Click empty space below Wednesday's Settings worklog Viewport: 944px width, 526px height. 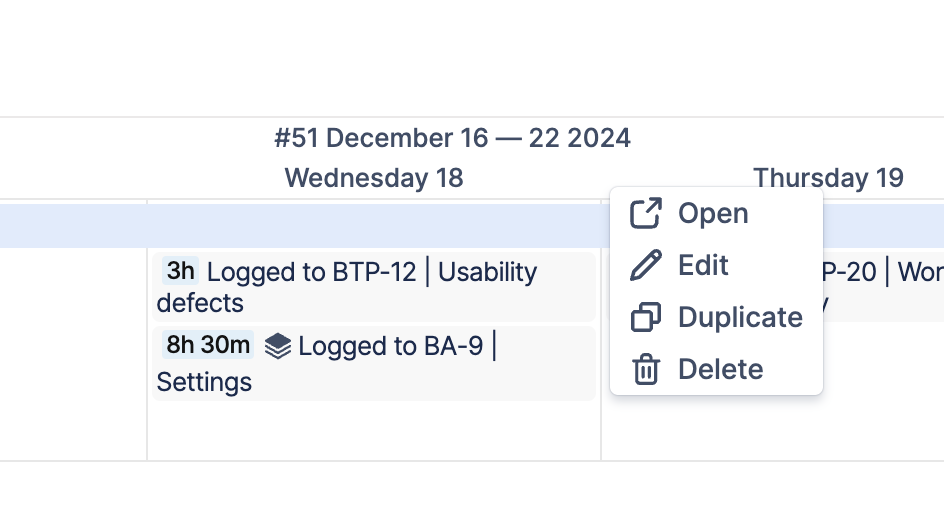tap(374, 432)
